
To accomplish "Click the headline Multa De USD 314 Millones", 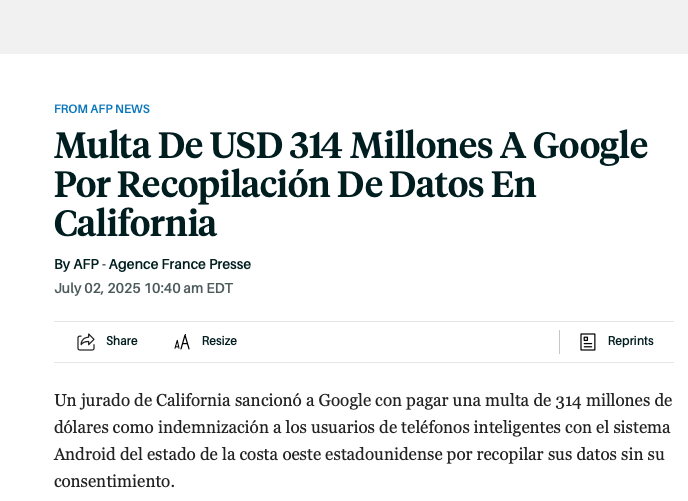I will pos(351,184).
